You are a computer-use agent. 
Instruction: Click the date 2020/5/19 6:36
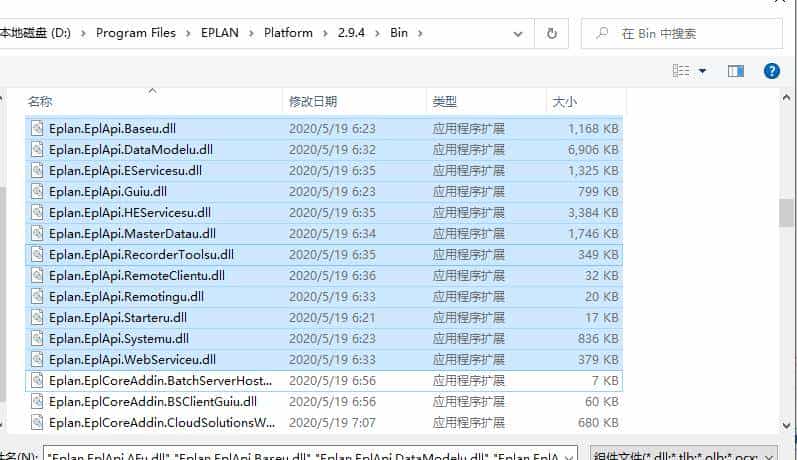[332, 275]
